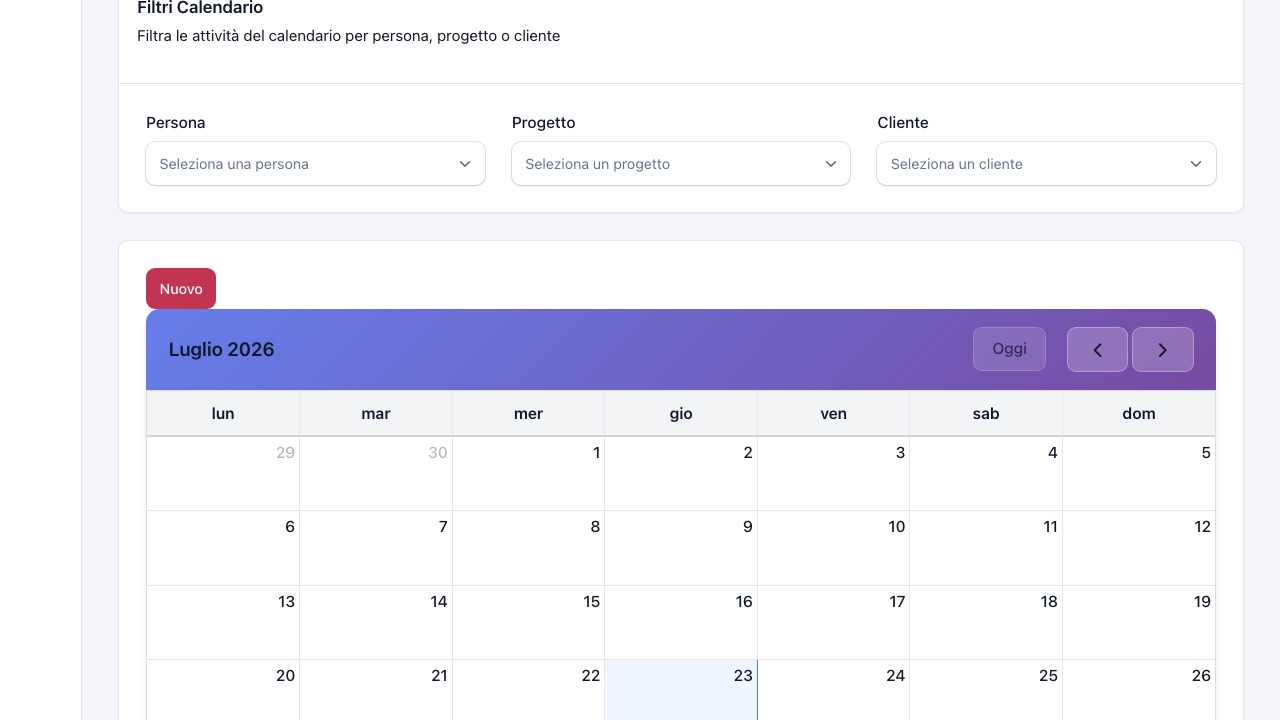Open the Persona dropdown
This screenshot has width=1280, height=720.
coord(316,164)
